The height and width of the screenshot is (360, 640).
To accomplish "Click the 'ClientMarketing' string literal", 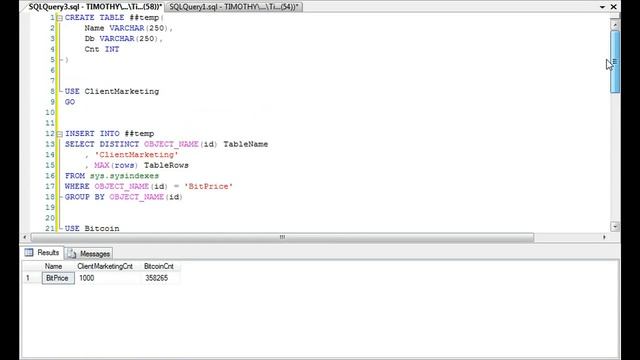I will pos(136,155).
